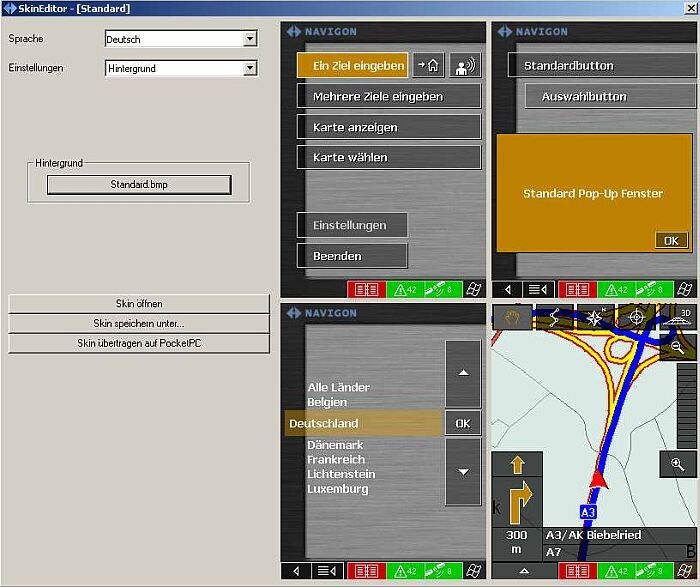The width and height of the screenshot is (700, 587).
Task: Click the voice input icon
Action: pyautogui.click(x=465, y=65)
